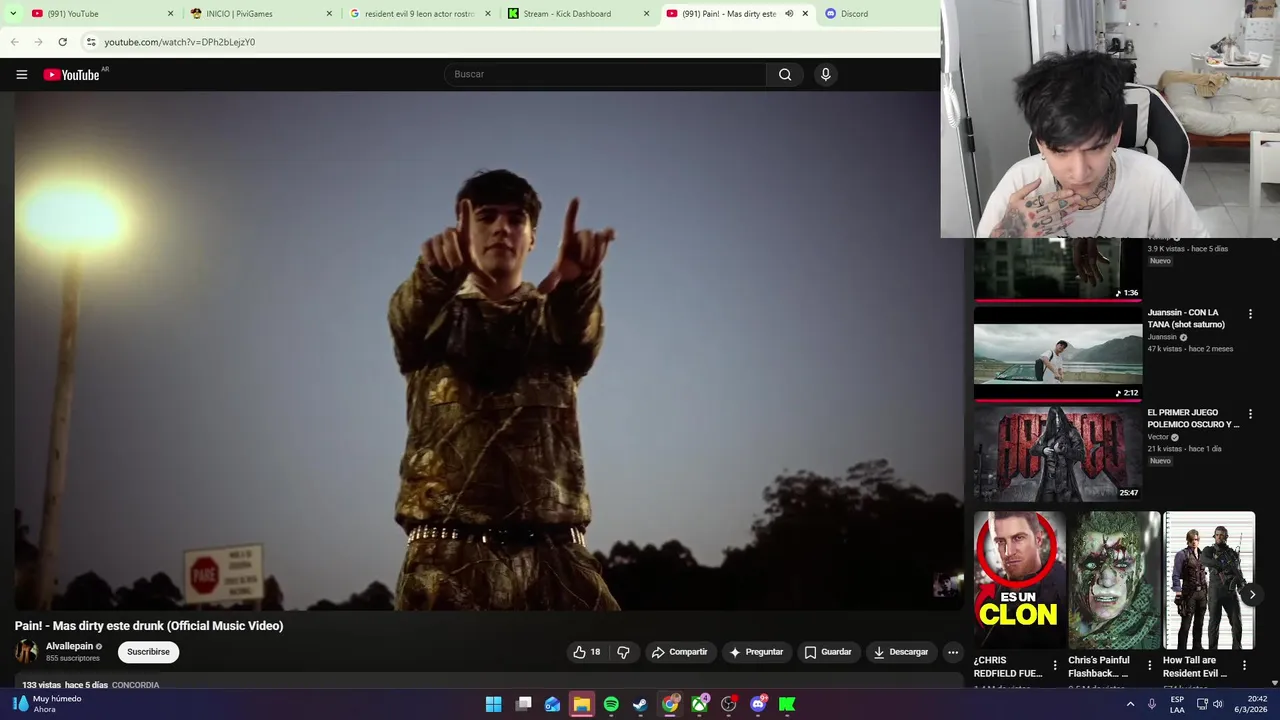
Task: Save video with Guardar button
Action: [828, 652]
